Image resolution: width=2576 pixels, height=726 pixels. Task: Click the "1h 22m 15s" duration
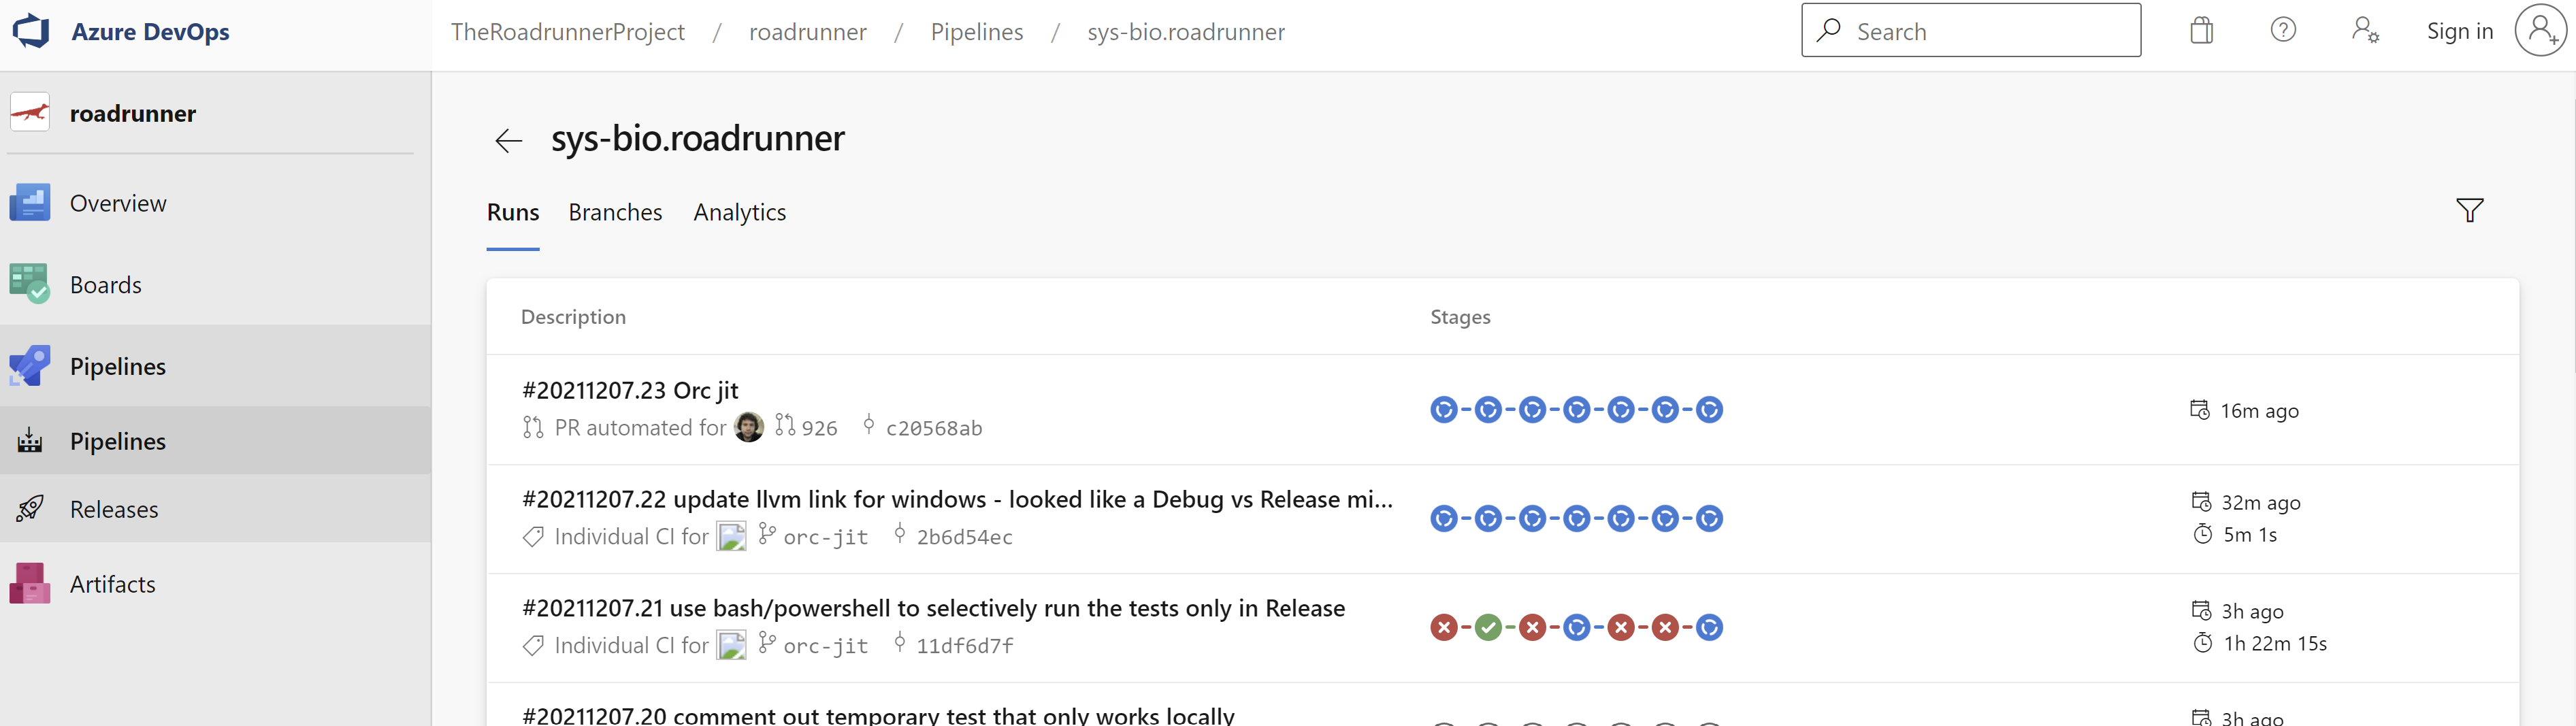(2275, 643)
